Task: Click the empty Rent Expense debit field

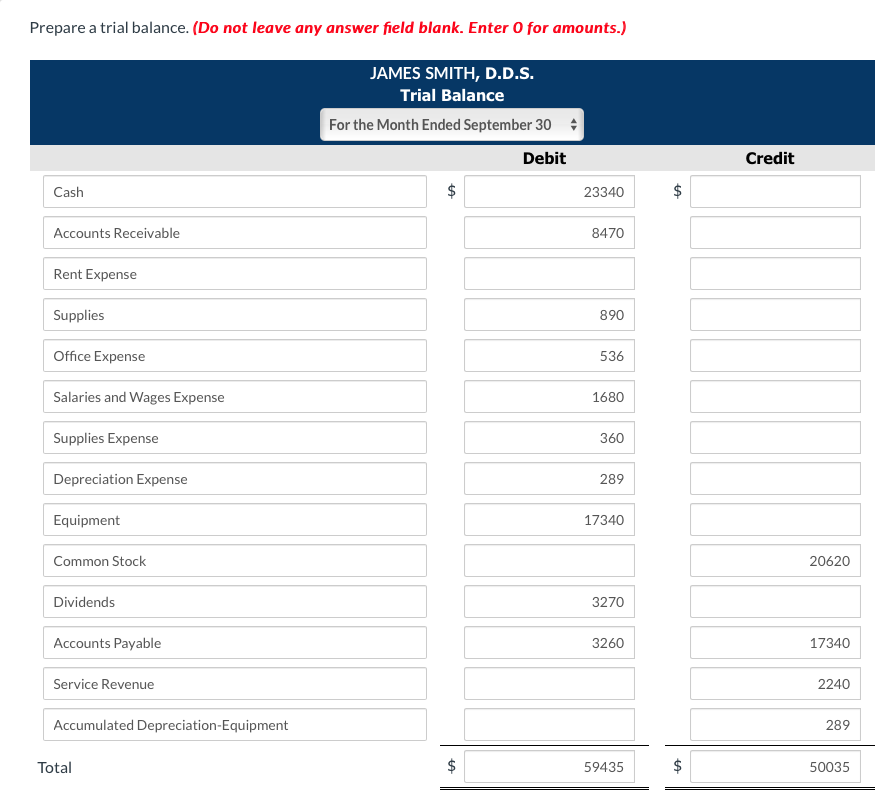Action: point(549,273)
